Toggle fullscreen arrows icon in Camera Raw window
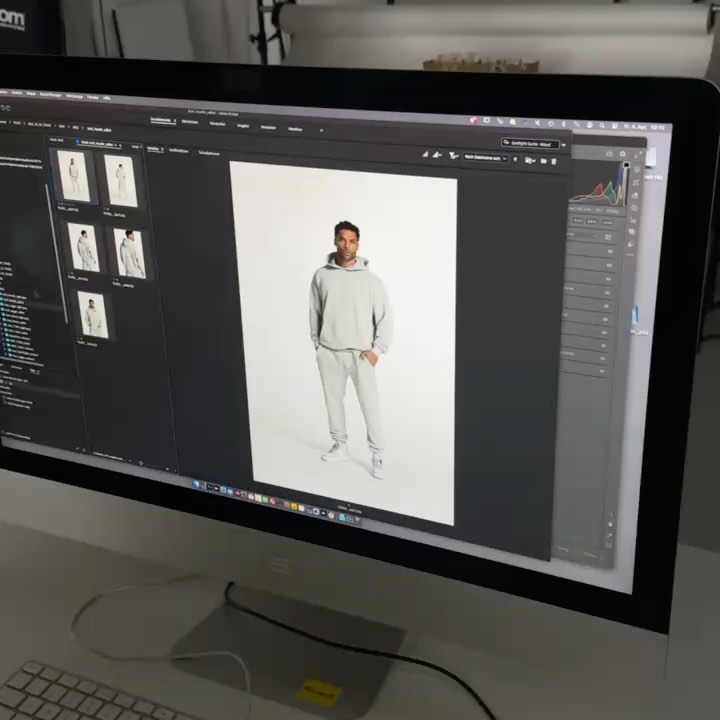720x720 pixels. coord(638,154)
